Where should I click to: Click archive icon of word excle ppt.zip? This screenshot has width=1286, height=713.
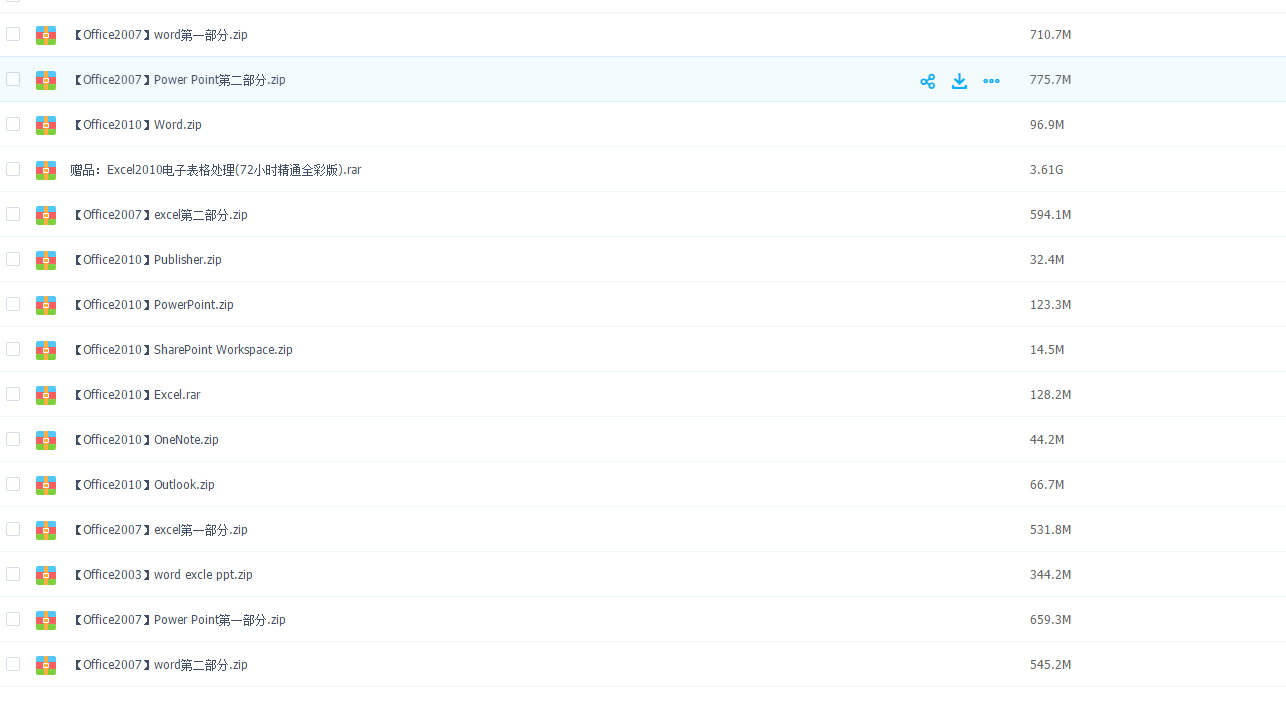(x=46, y=575)
